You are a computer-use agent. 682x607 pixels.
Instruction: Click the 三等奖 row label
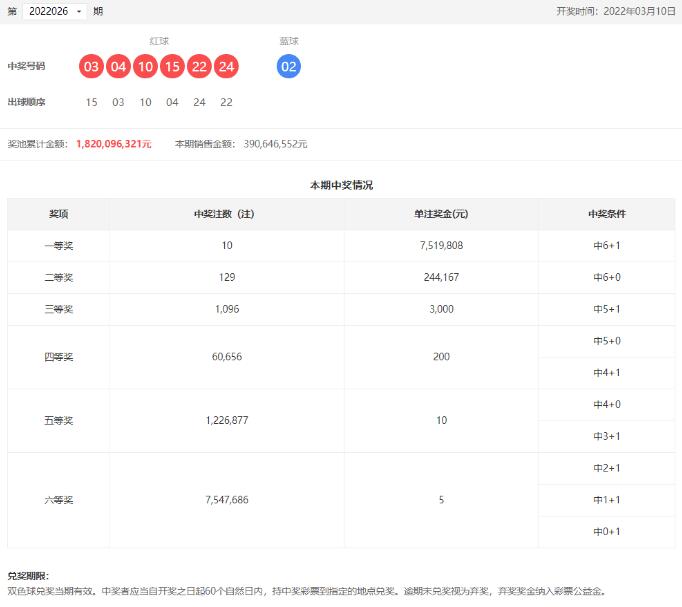(x=58, y=309)
